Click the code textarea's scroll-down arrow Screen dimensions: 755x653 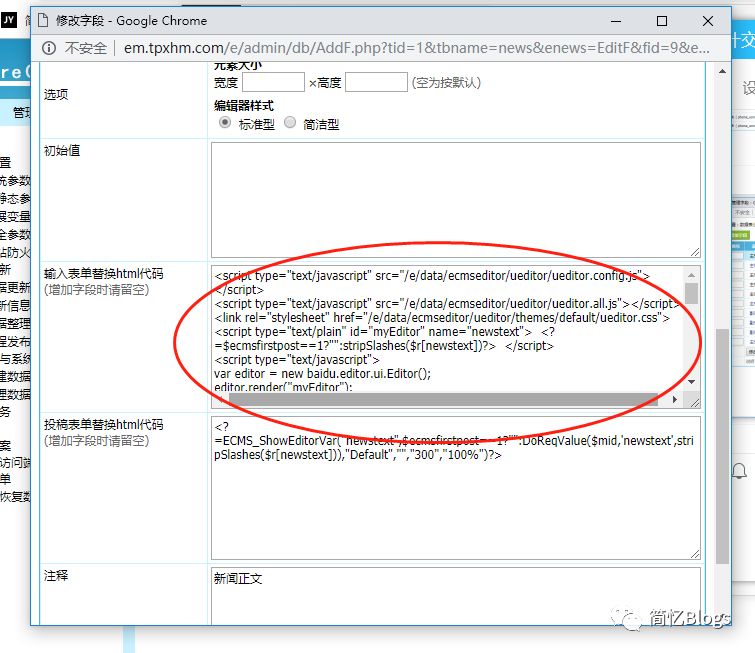coord(691,382)
